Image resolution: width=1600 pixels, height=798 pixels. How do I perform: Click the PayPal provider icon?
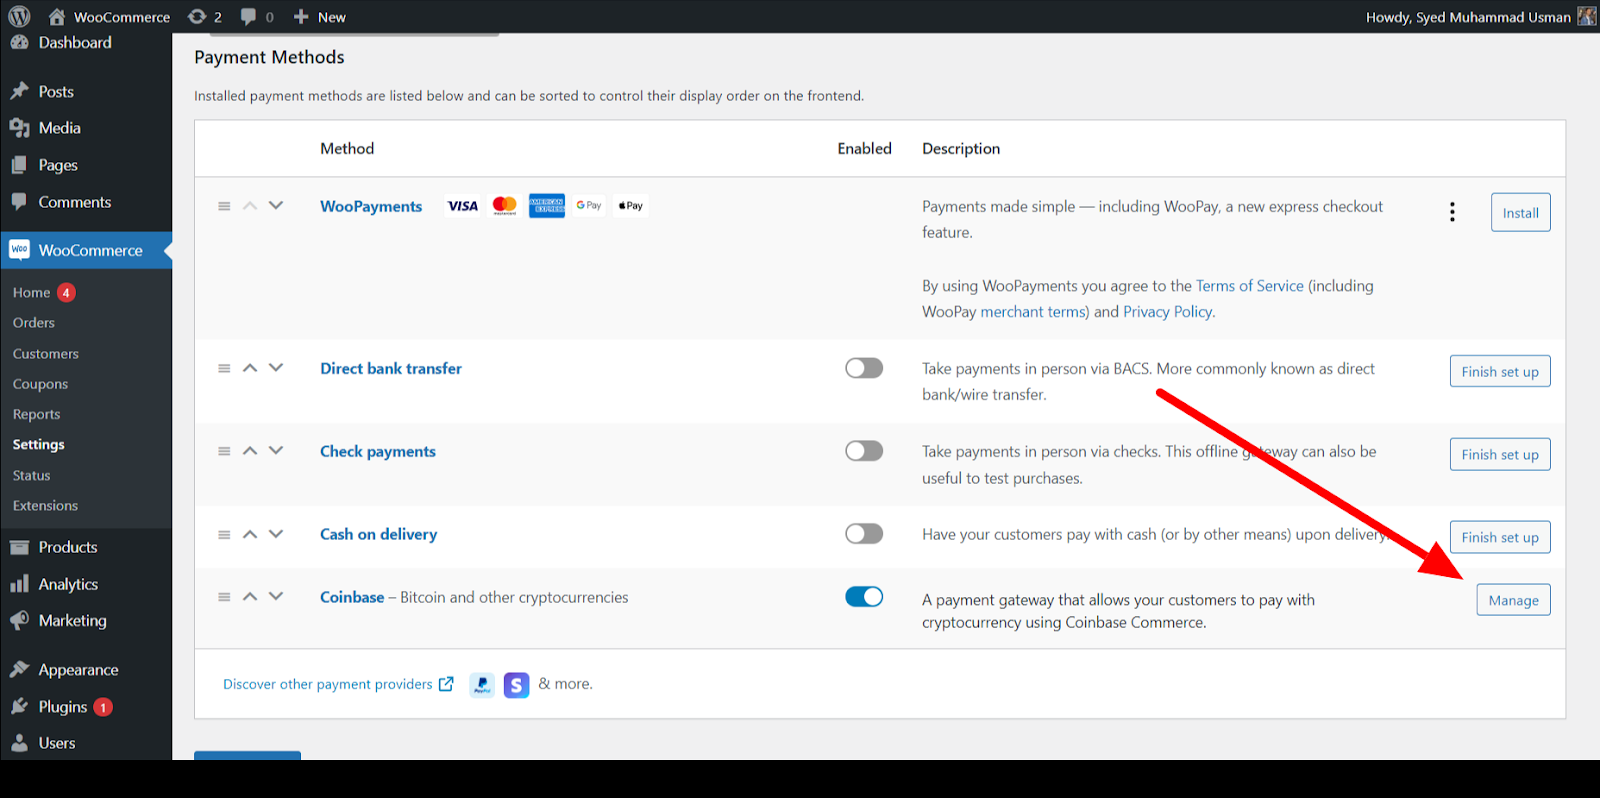tap(482, 685)
